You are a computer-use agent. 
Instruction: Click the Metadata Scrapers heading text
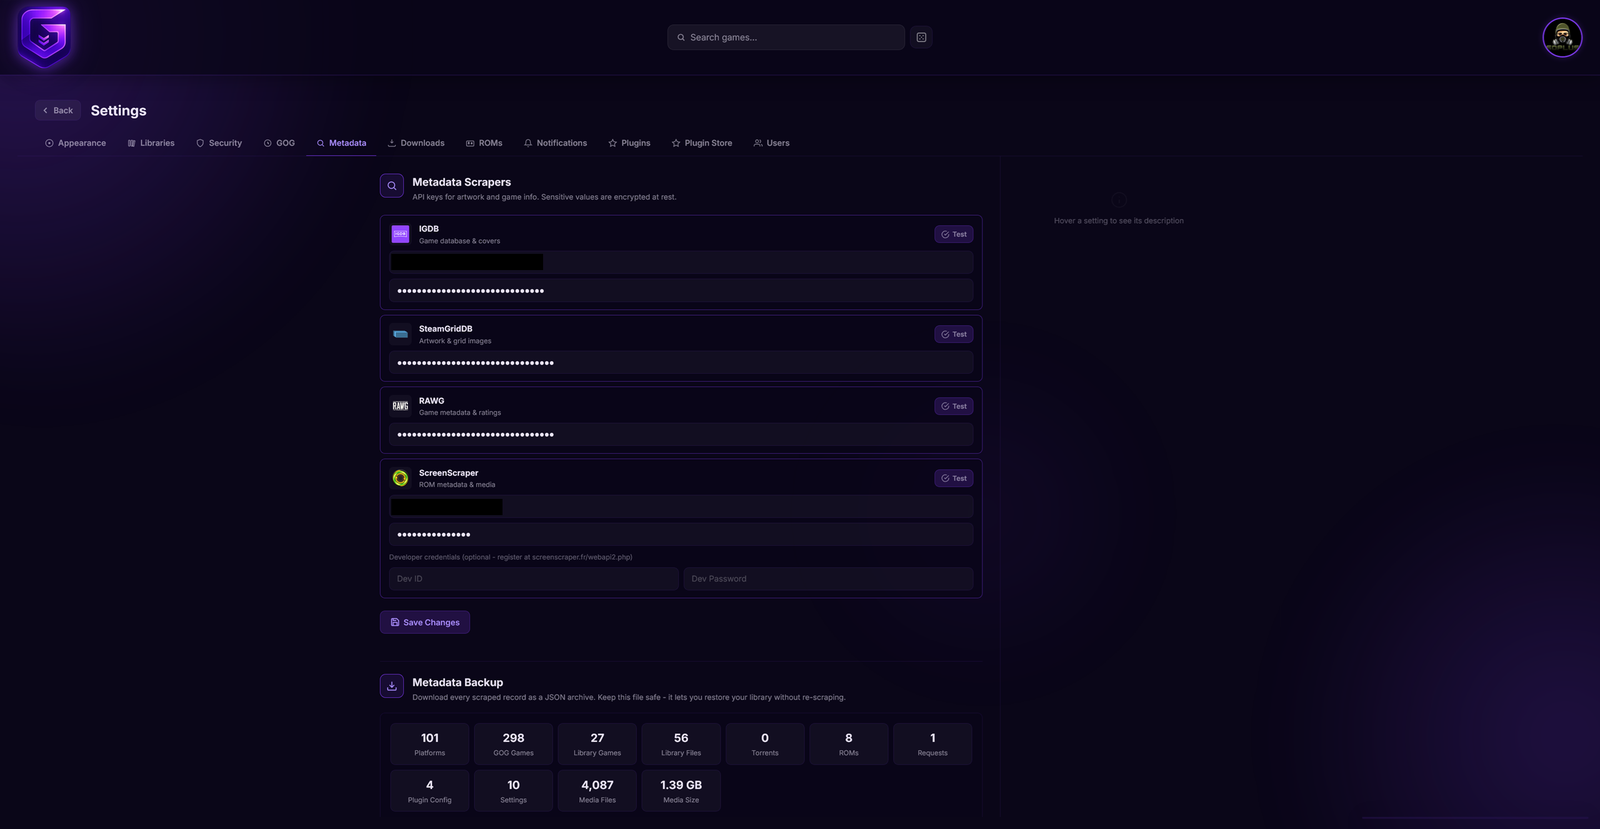coord(462,182)
